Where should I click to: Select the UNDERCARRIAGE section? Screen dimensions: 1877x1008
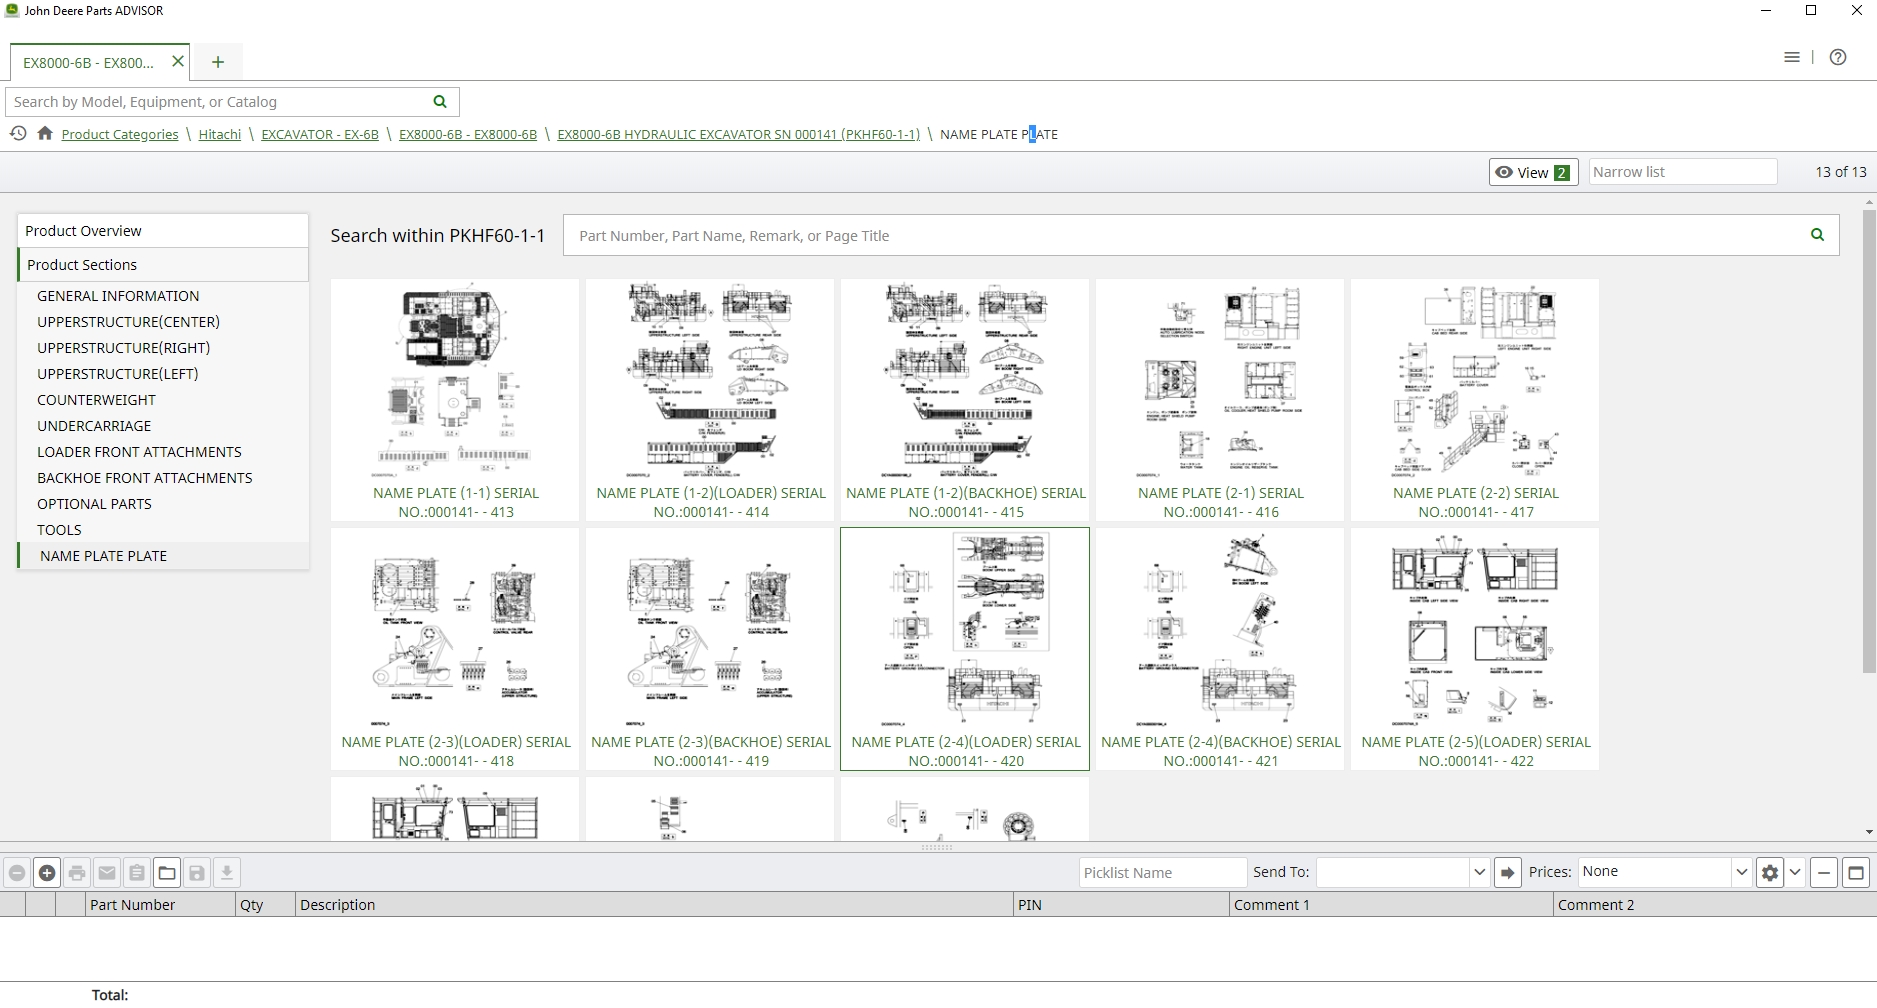point(94,426)
